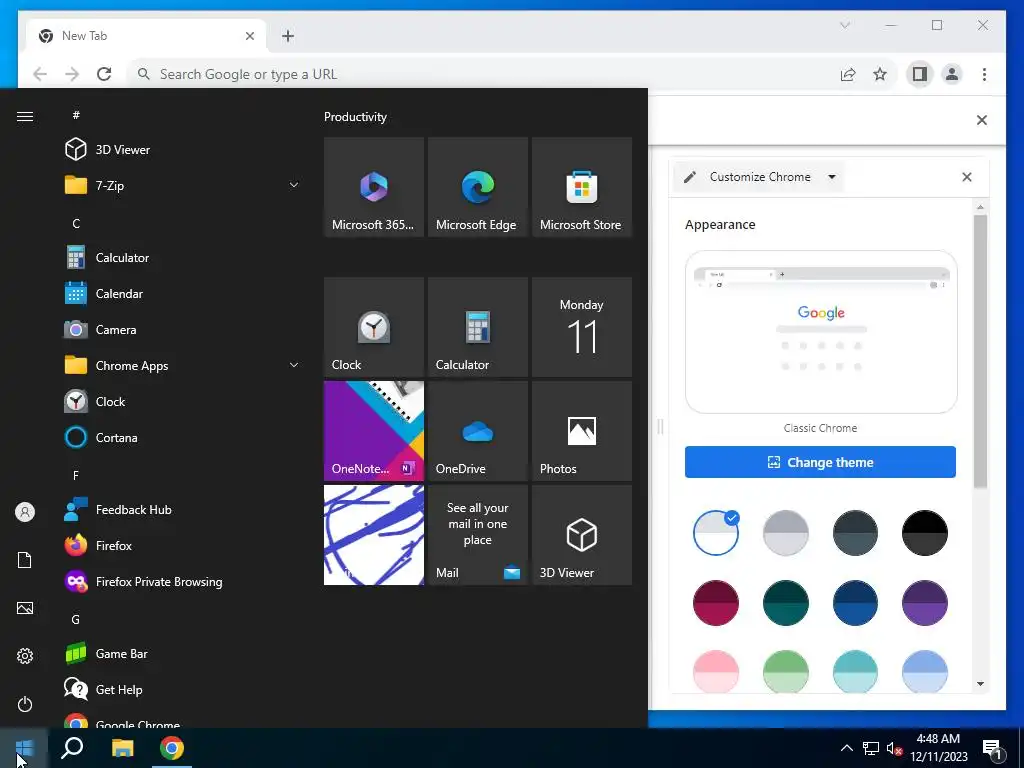Select the Classic Chrome theme preview
The image size is (1024, 768).
(821, 332)
